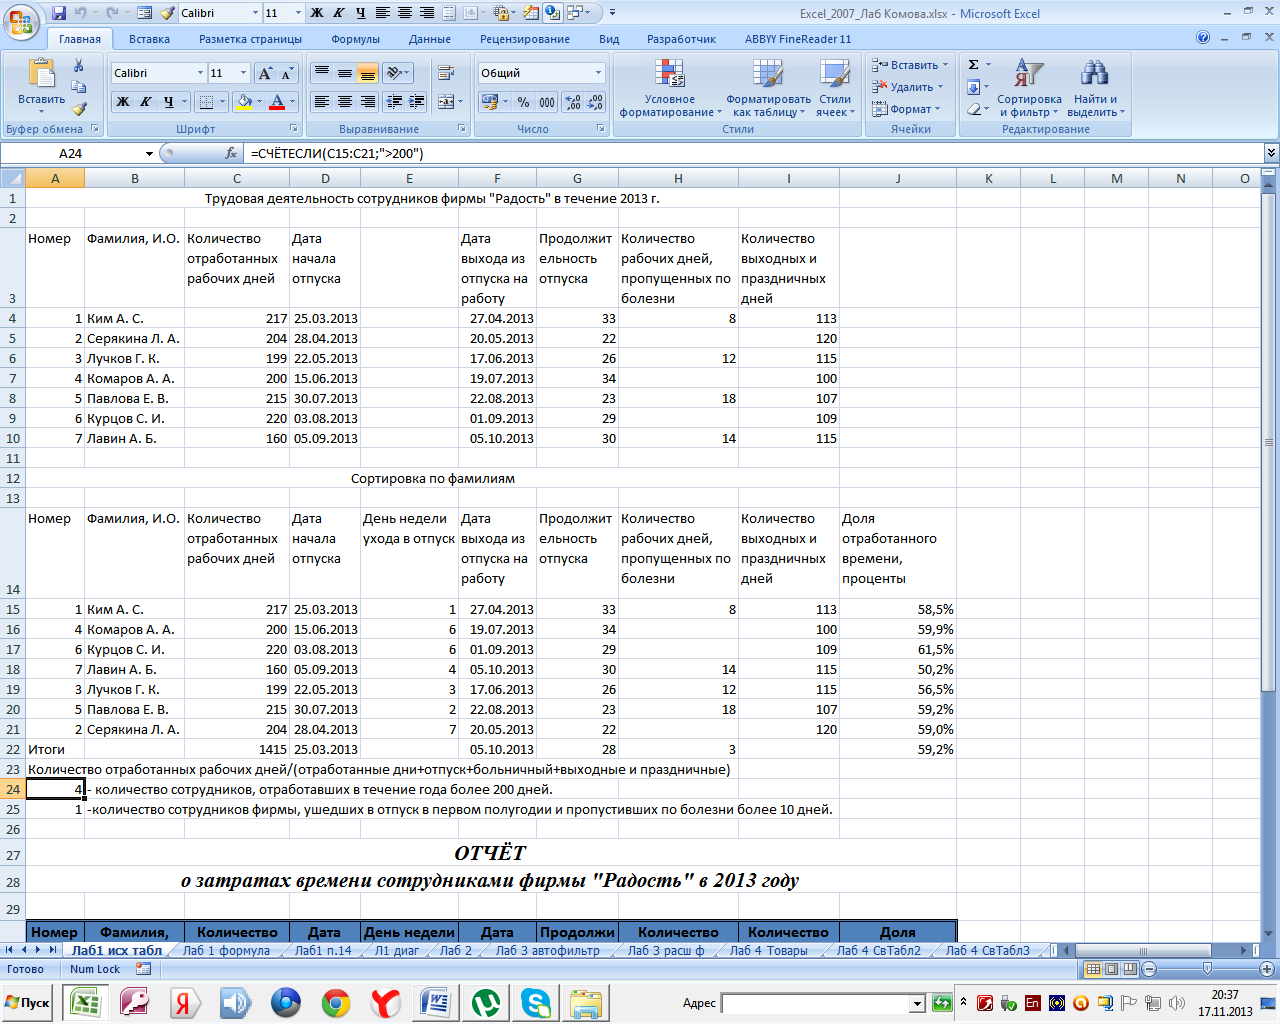Viewport: 1280px width, 1024px height.
Task: Copy selection using the Copy icon
Action: [79, 87]
